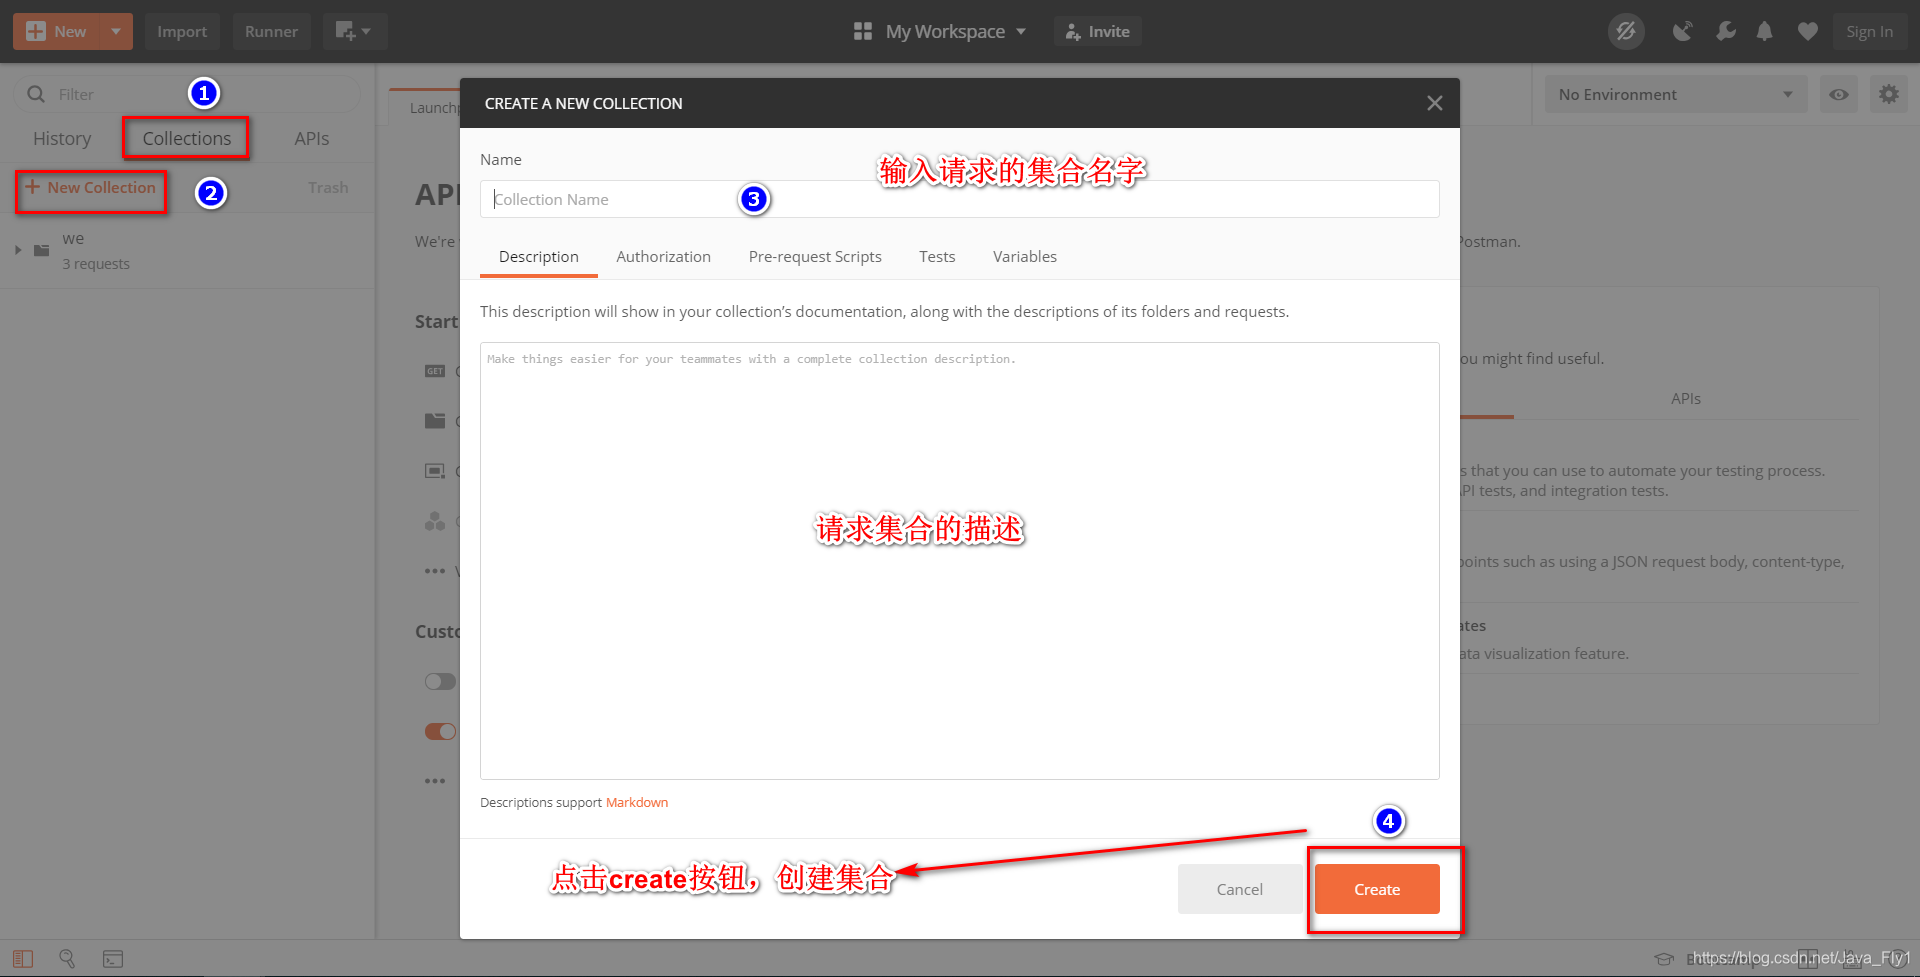
Task: Expand the 'we' collection arrow
Action: pyautogui.click(x=18, y=250)
